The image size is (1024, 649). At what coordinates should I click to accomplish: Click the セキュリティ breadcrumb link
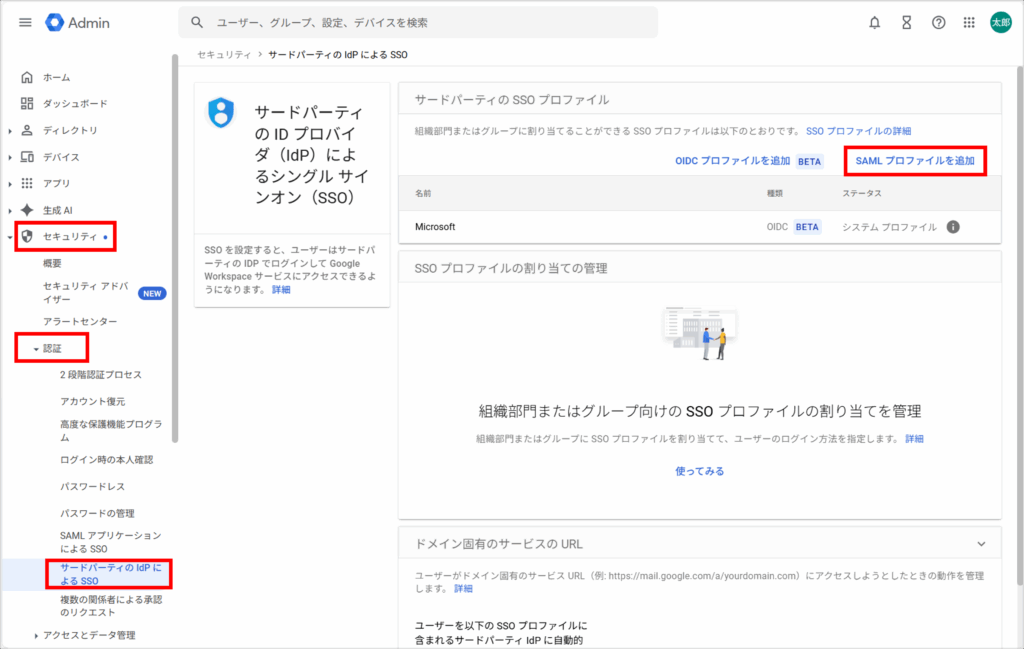pos(224,55)
